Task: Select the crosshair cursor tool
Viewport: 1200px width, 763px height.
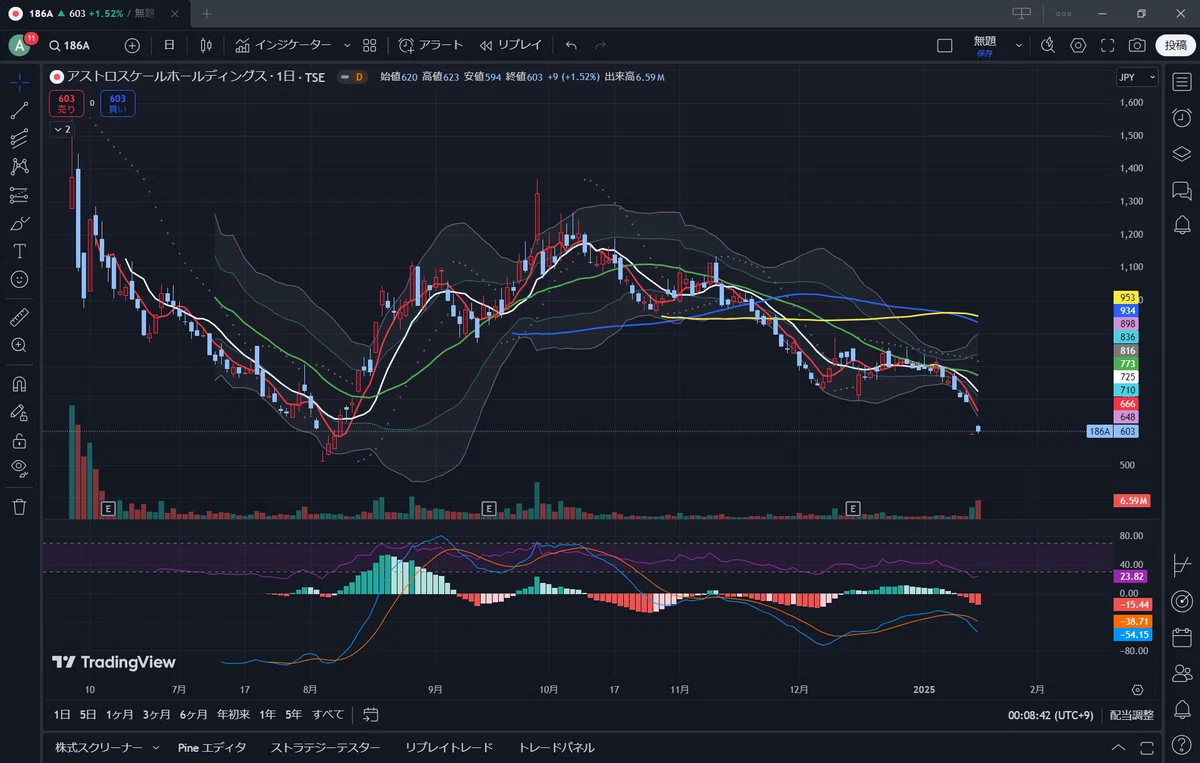Action: (19, 82)
